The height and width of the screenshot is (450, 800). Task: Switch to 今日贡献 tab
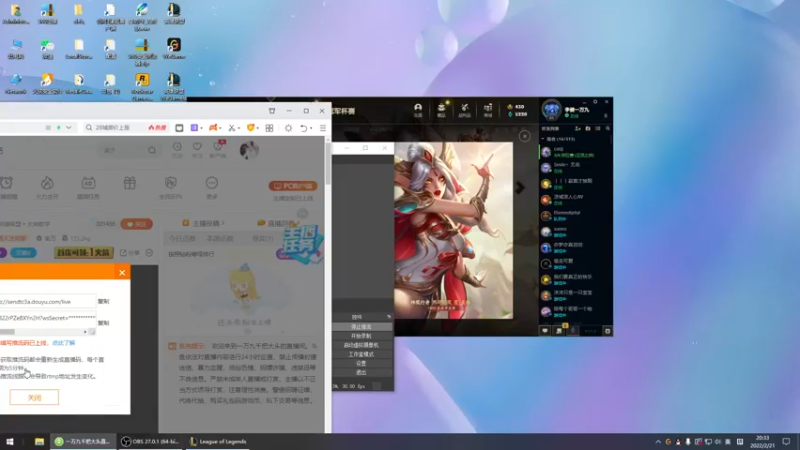[x=182, y=238]
